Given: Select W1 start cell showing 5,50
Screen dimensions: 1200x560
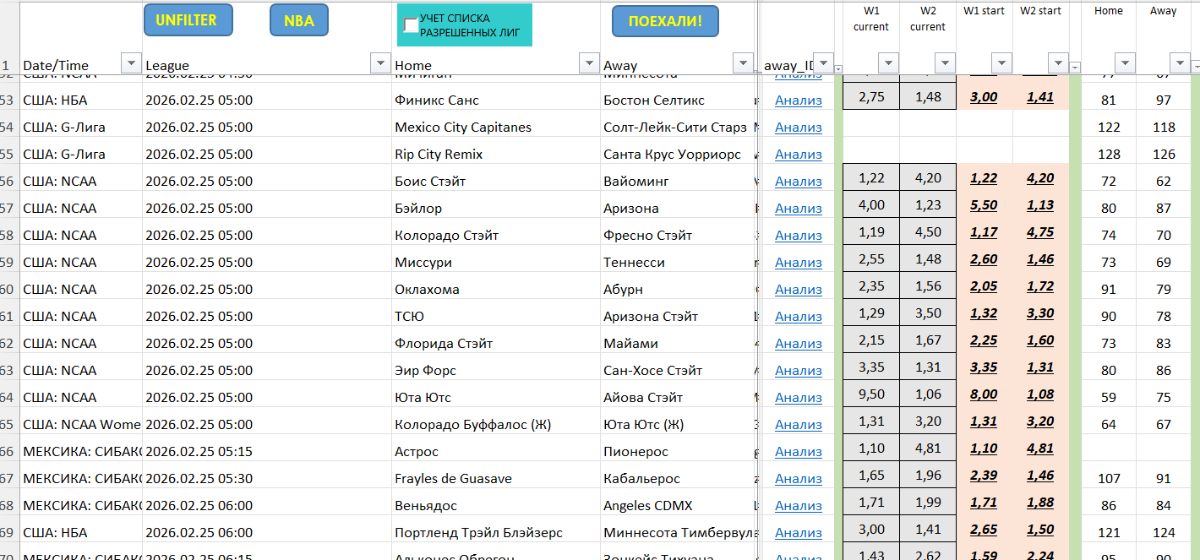Looking at the screenshot, I should click(x=985, y=208).
